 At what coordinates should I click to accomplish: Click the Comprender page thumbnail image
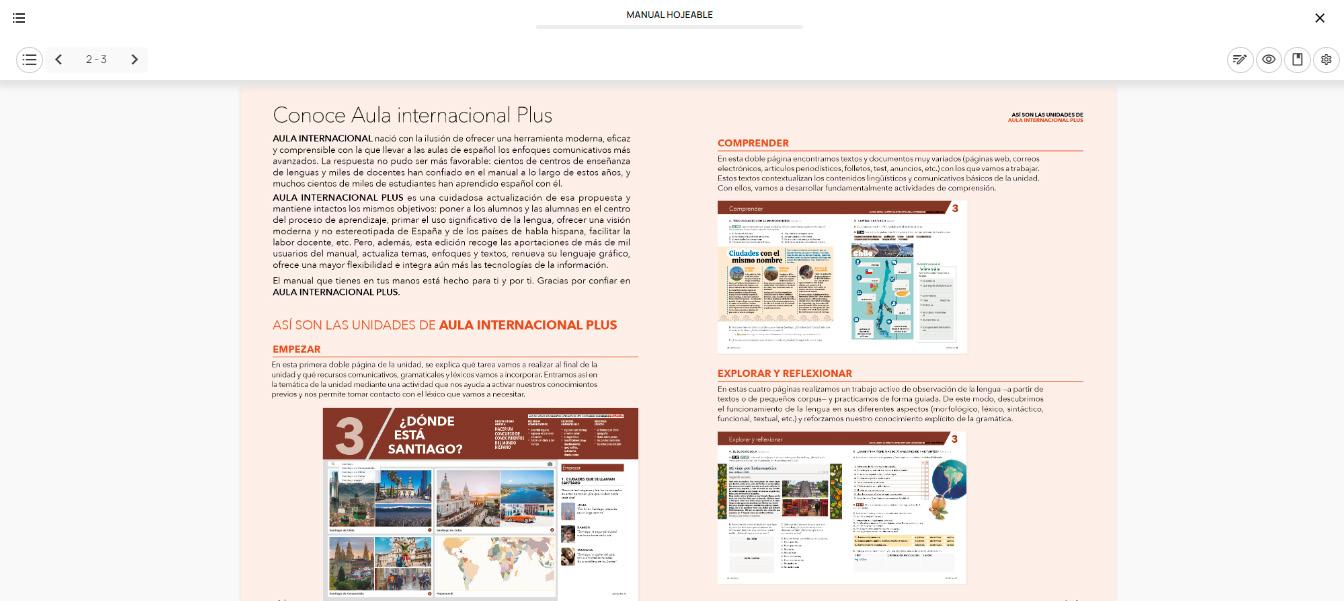coord(842,277)
